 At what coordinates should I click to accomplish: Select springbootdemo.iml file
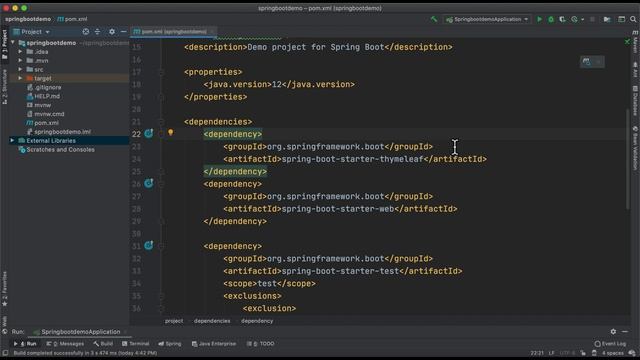point(58,132)
